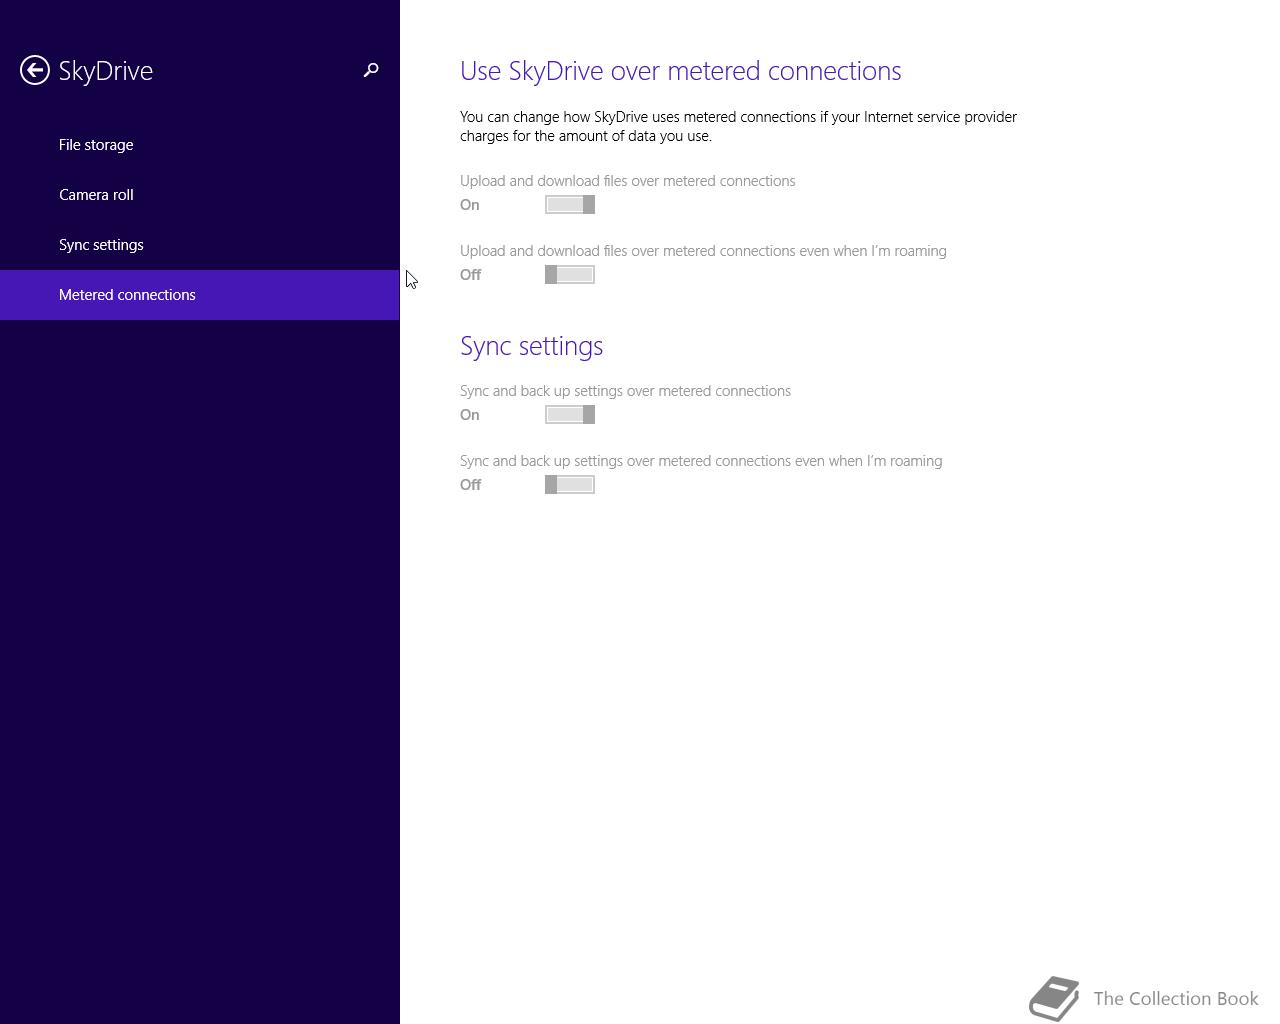This screenshot has height=1024, width=1280.
Task: Select Sync settings in the sidebar
Action: tap(199, 245)
